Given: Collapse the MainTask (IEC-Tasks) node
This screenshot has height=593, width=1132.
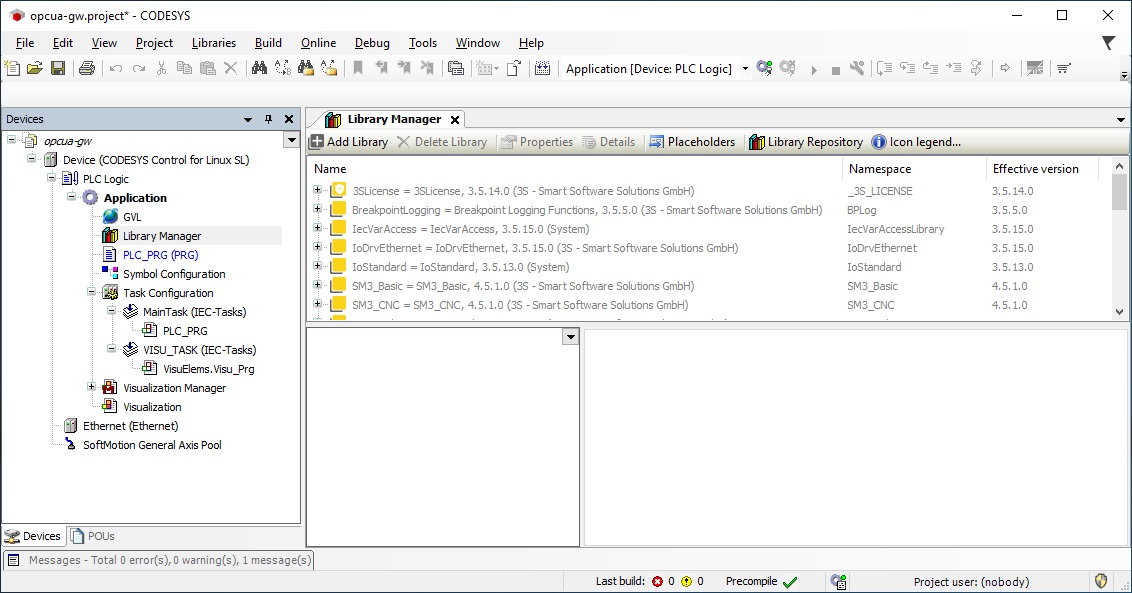Looking at the screenshot, I should click(x=112, y=311).
